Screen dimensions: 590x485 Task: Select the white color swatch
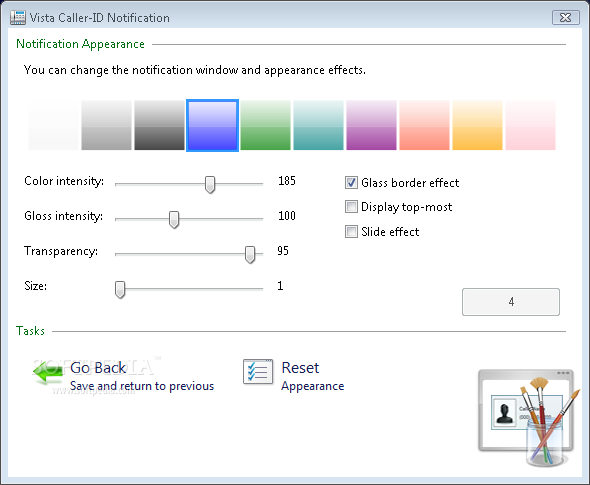[x=53, y=125]
